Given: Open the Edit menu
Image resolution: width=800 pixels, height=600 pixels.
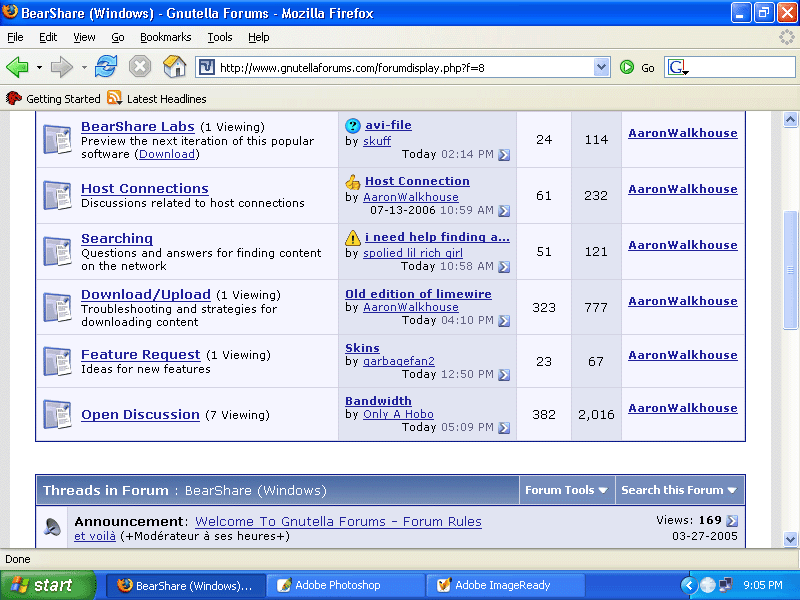Looking at the screenshot, I should coord(48,37).
